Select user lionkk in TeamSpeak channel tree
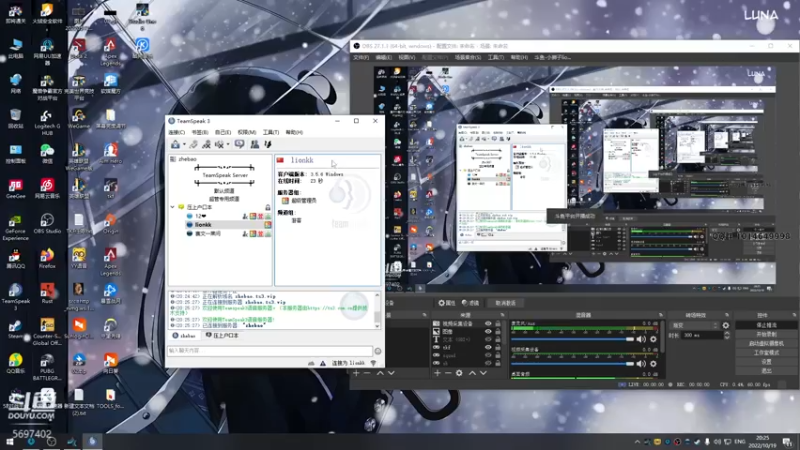Screen dimensions: 800x450 coord(229,224)
